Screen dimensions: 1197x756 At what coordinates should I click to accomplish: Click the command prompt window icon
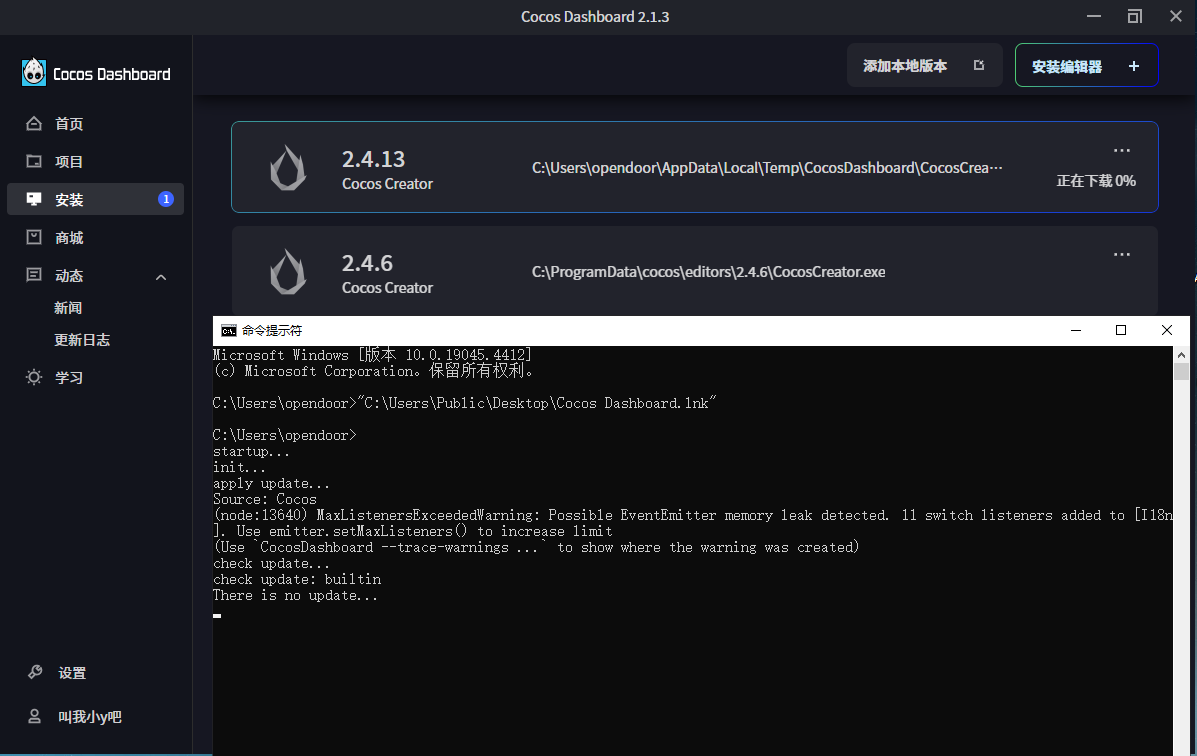click(228, 331)
